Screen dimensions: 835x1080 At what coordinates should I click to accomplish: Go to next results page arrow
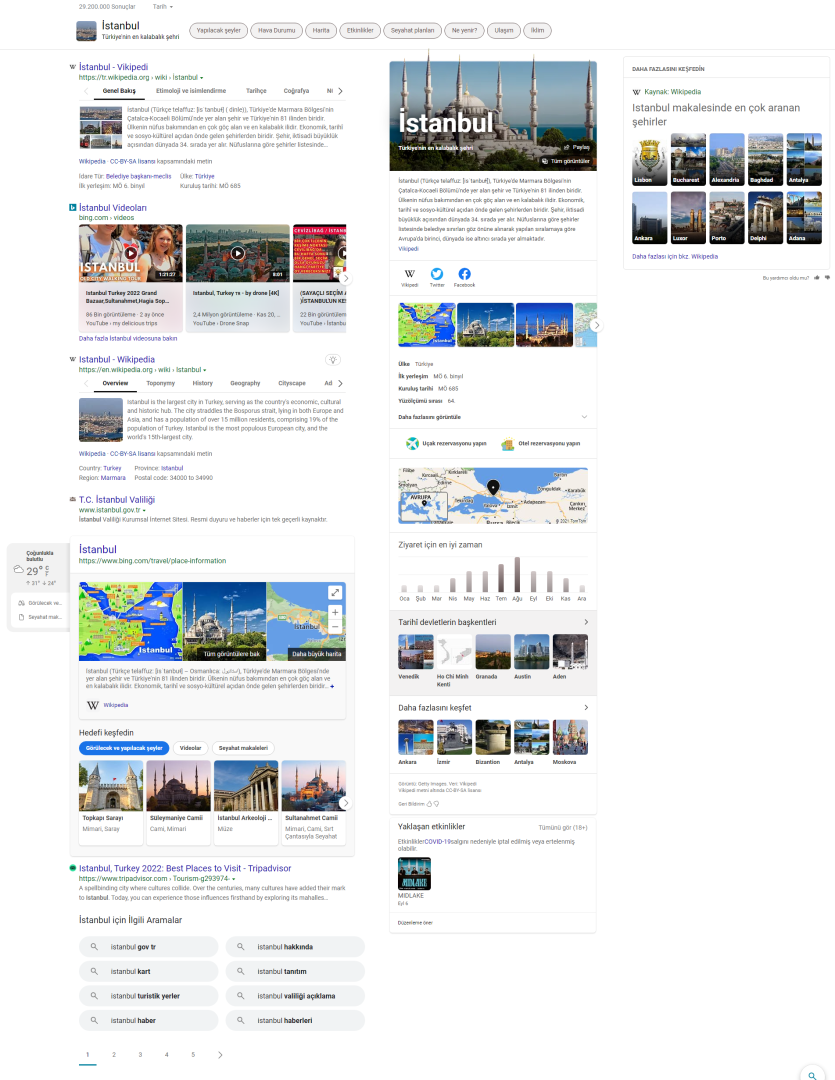(220, 1055)
